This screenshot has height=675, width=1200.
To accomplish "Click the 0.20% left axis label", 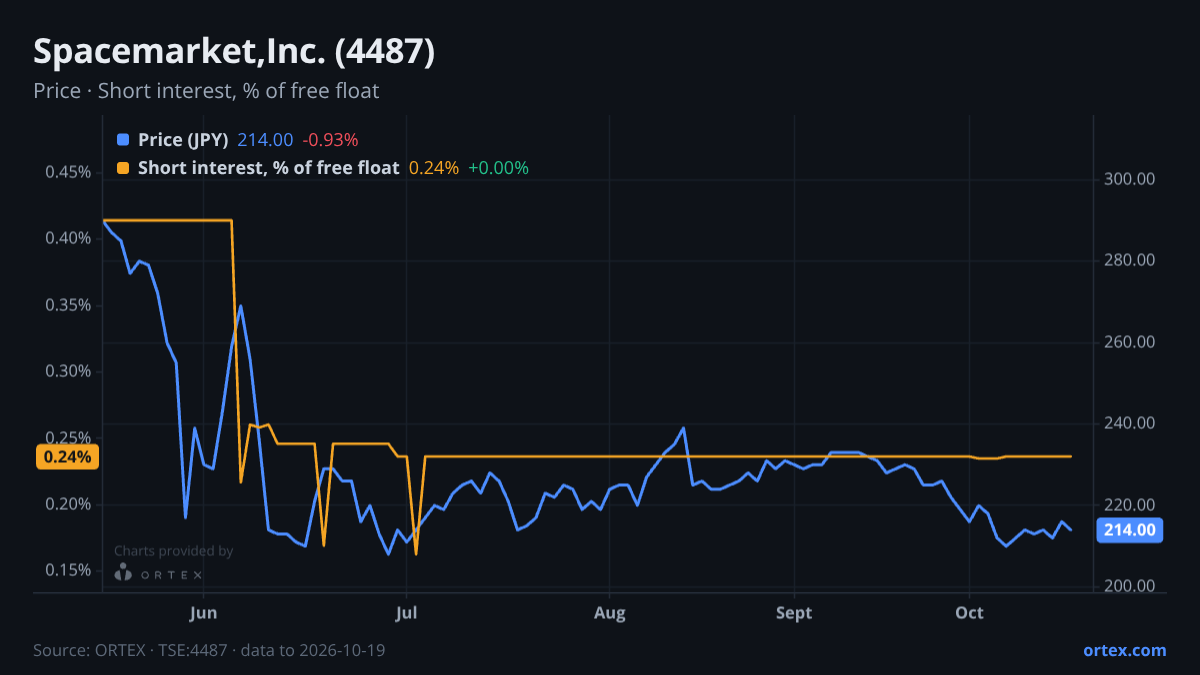I will pyautogui.click(x=68, y=504).
